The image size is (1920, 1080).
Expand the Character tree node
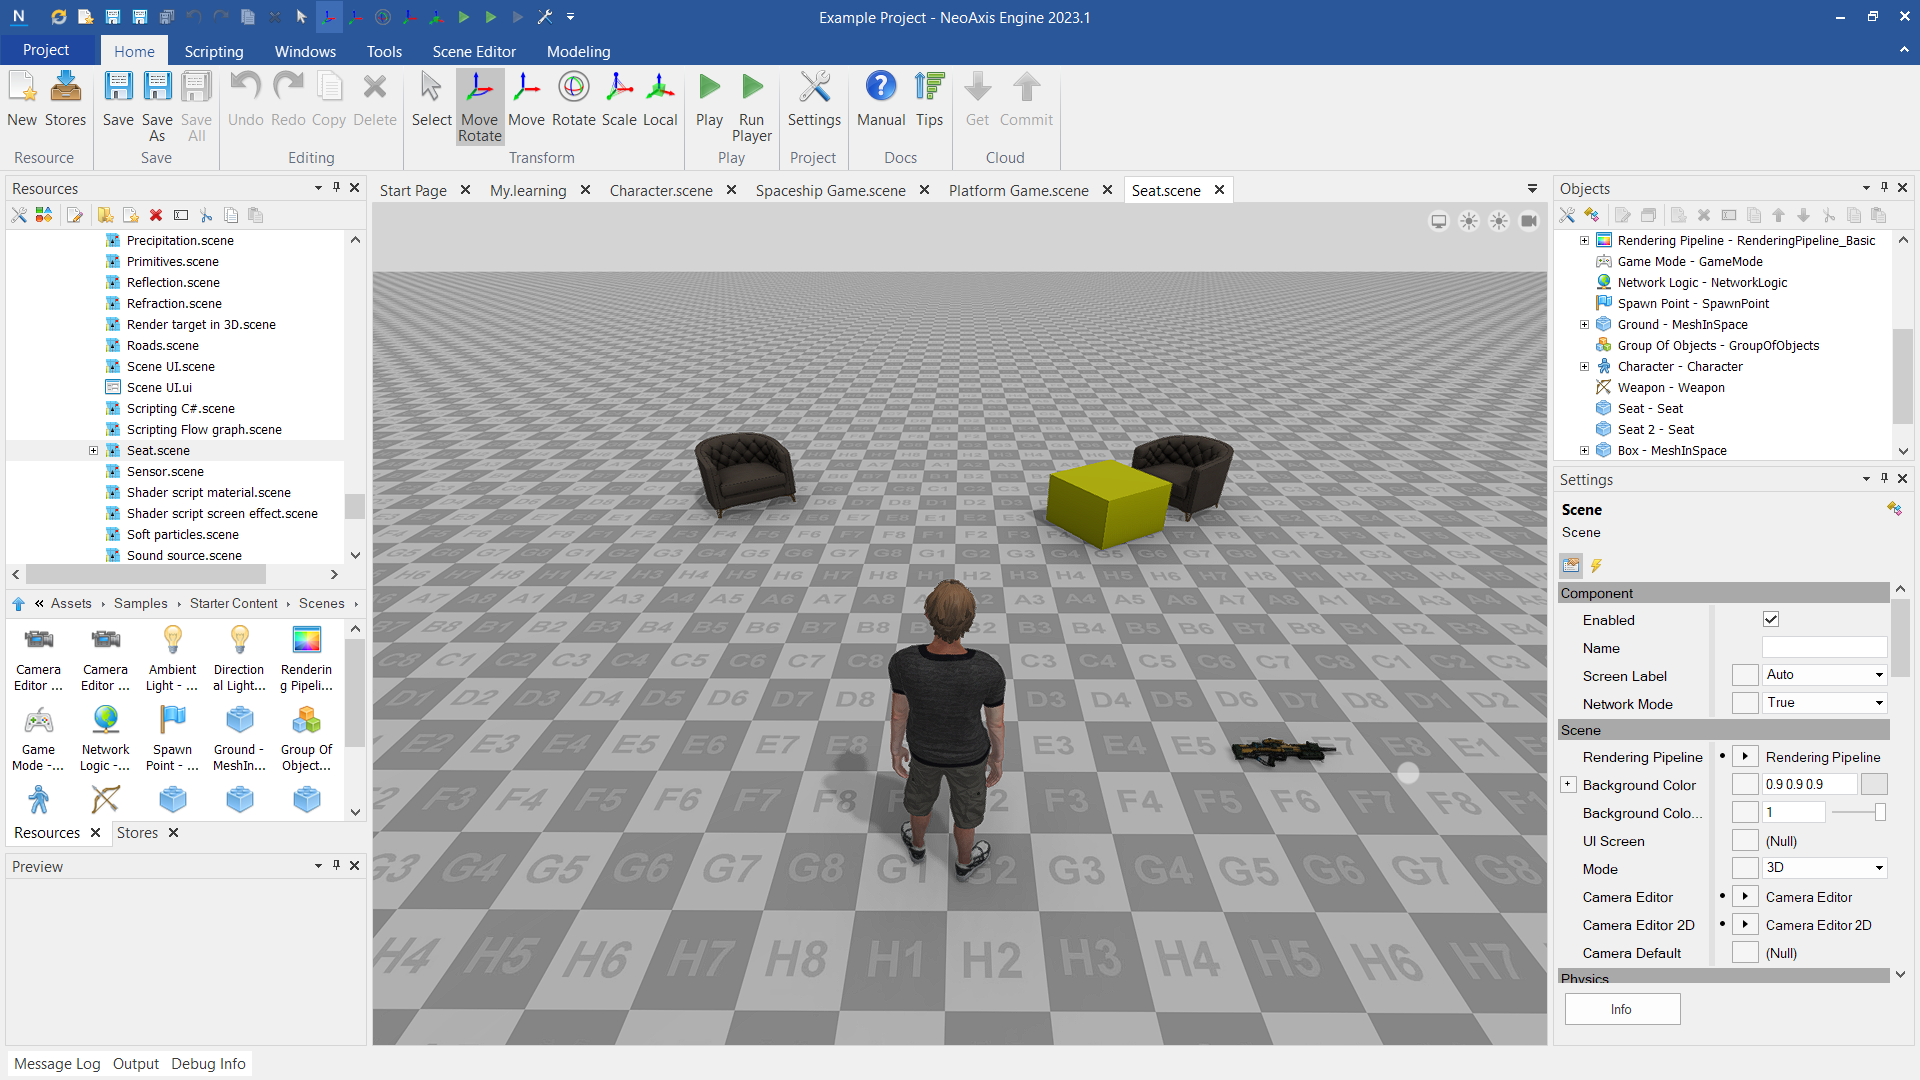1584,367
